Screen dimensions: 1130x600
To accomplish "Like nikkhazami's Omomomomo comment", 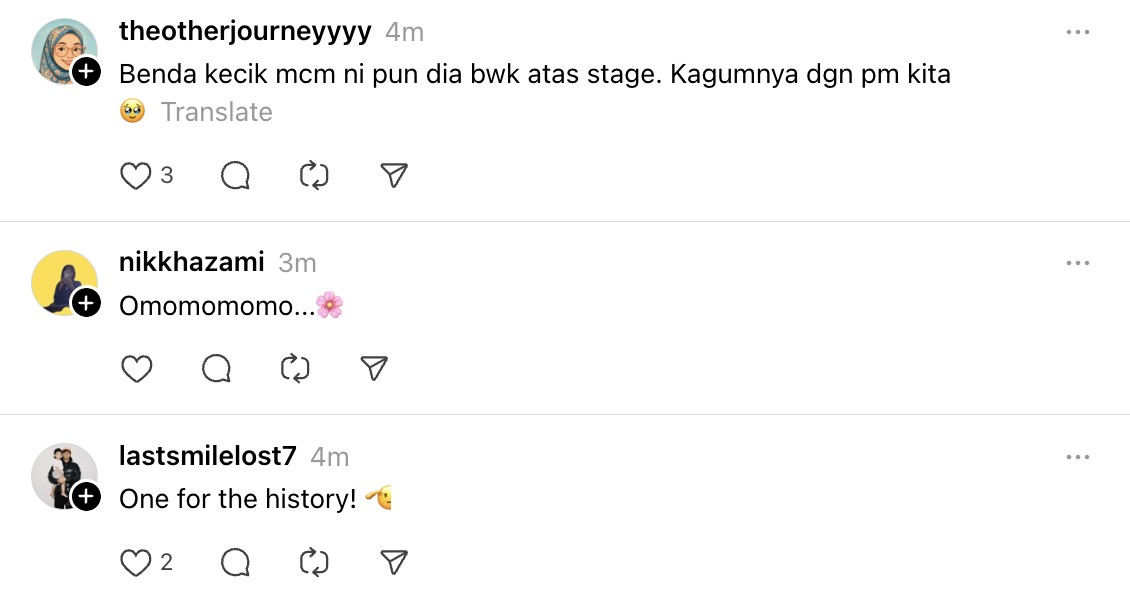I will click(x=136, y=369).
